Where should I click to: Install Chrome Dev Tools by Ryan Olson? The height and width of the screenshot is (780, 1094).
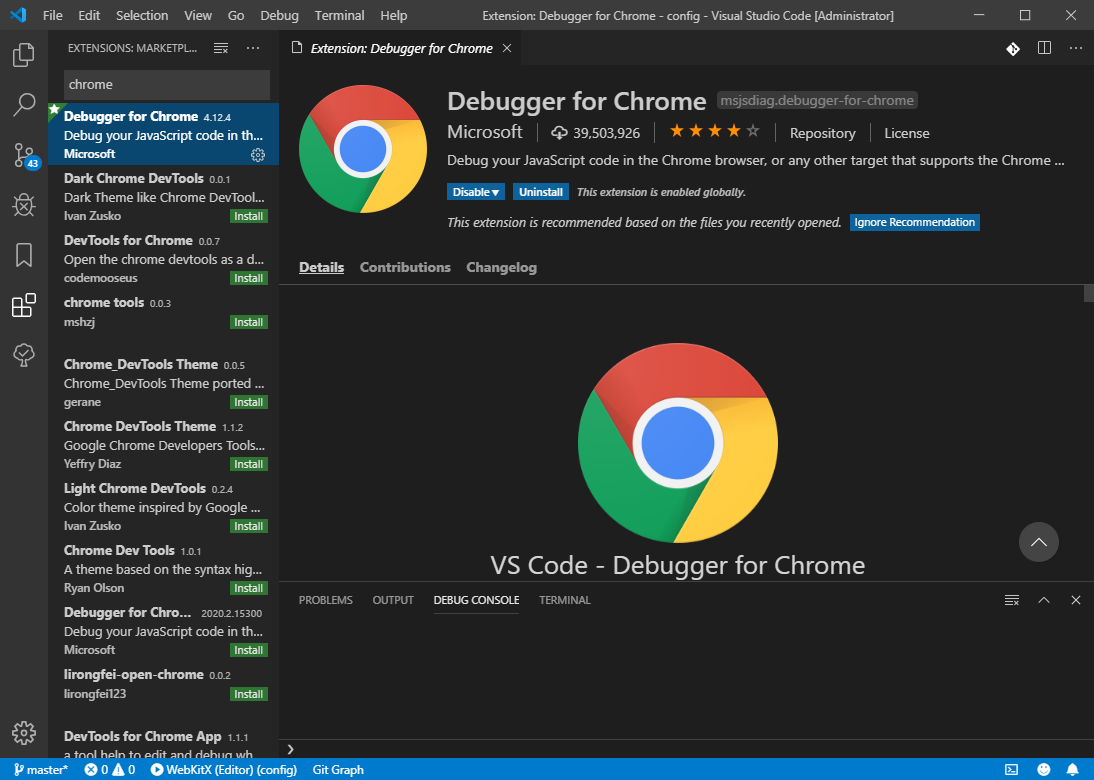pos(249,589)
